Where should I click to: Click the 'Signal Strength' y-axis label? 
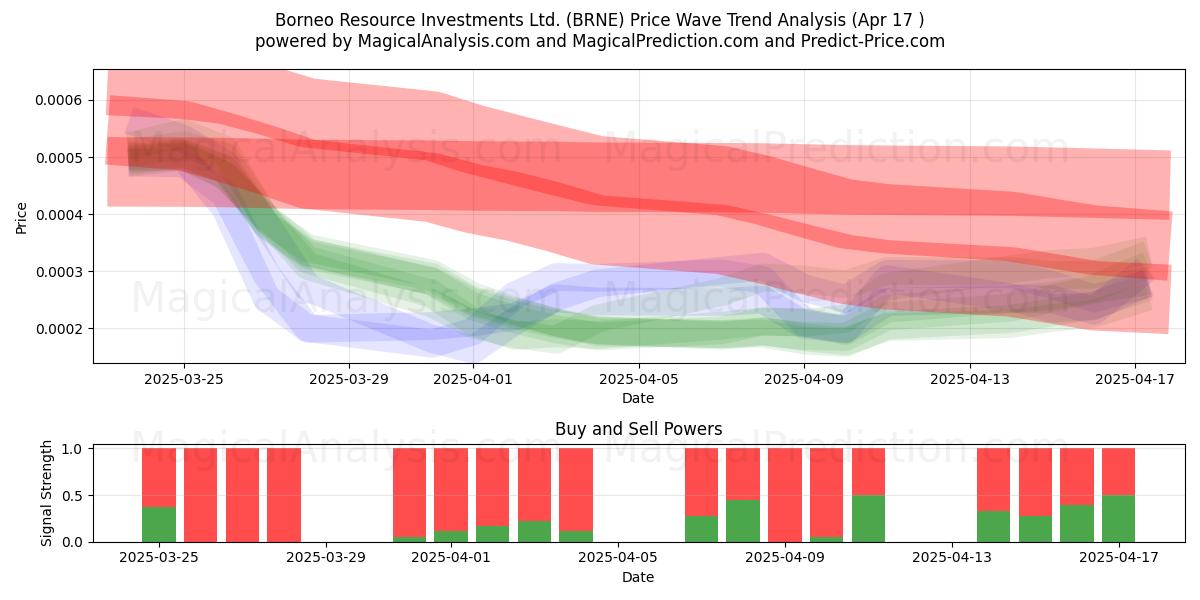pos(47,495)
